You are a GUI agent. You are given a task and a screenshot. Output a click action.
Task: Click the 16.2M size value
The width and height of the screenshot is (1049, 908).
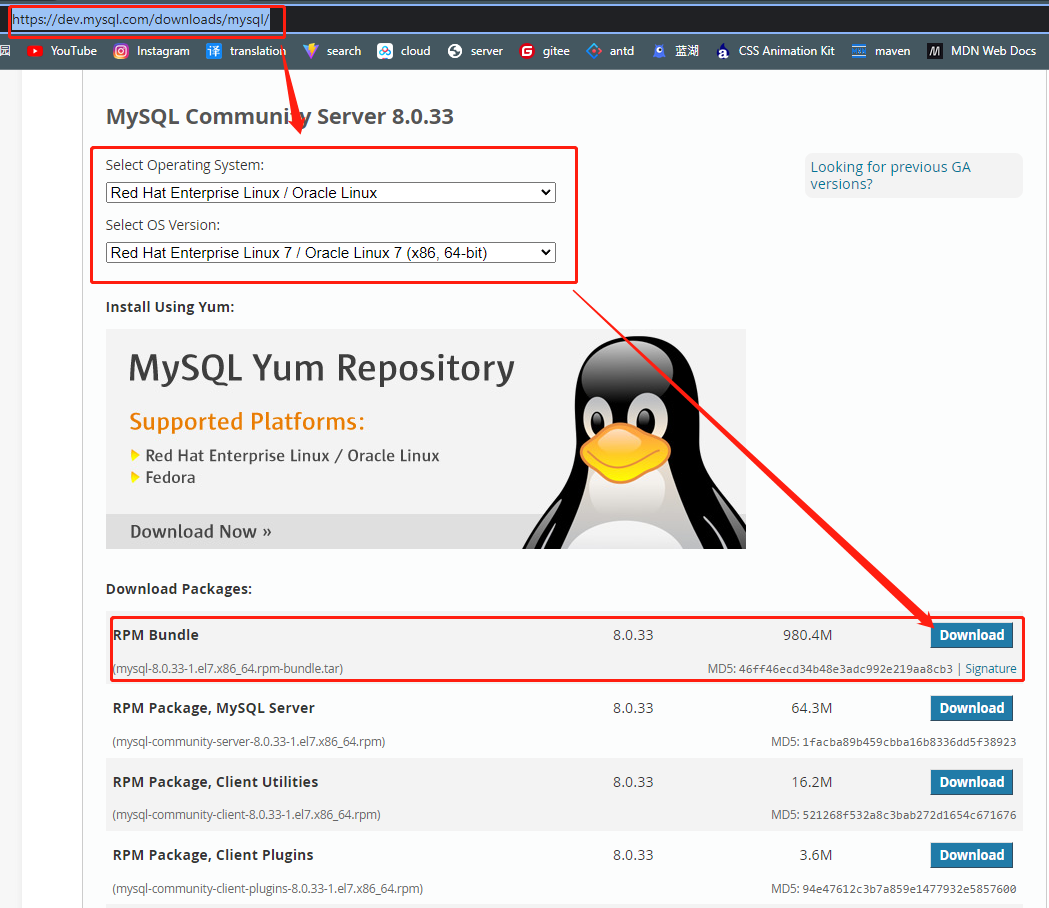coord(812,782)
